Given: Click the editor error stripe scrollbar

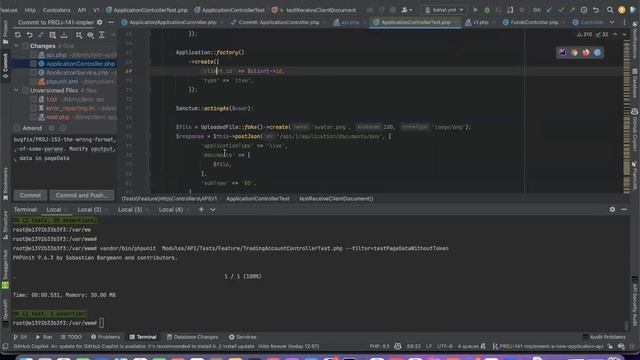Looking at the screenshot, I should tap(627, 116).
